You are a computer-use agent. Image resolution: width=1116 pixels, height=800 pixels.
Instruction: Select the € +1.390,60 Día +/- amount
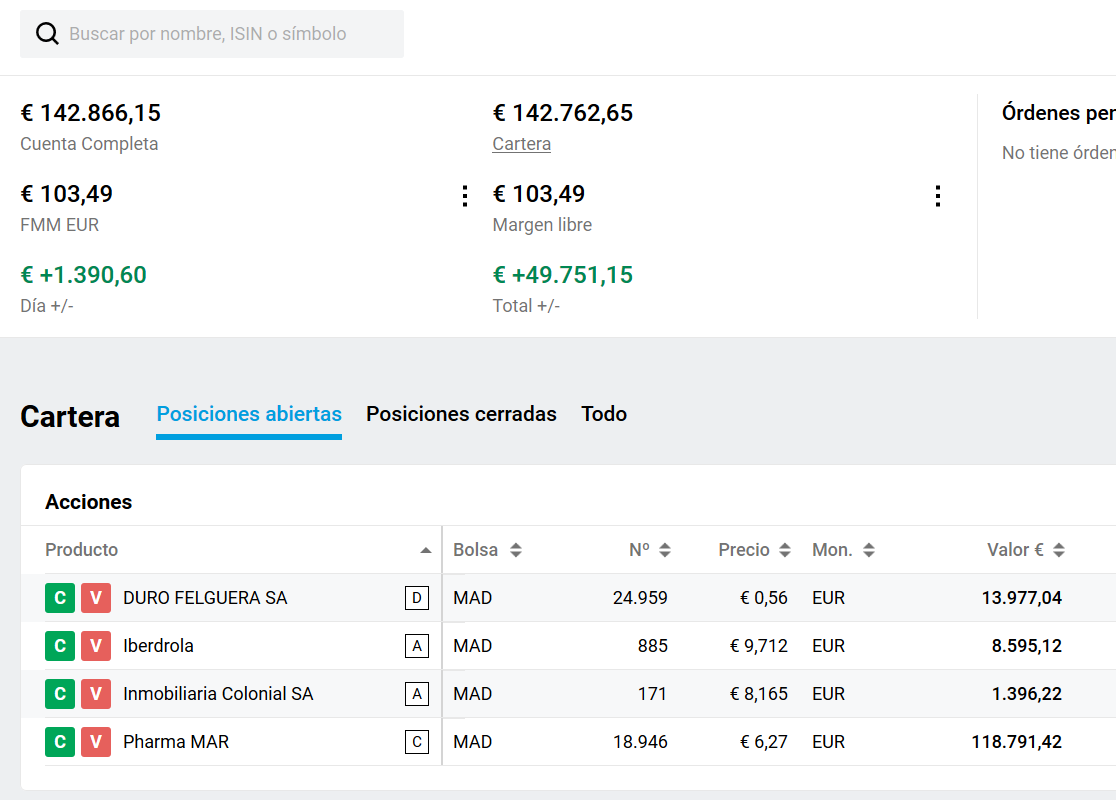(83, 275)
